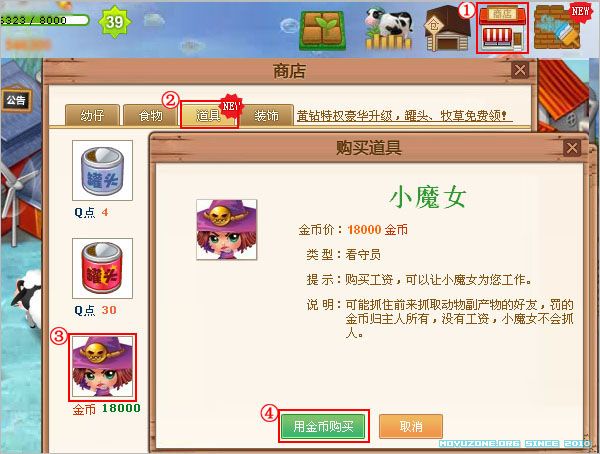Viewport: 600px width, 454px height.
Task: Click the 用金币购买 button
Action: pyautogui.click(x=323, y=426)
